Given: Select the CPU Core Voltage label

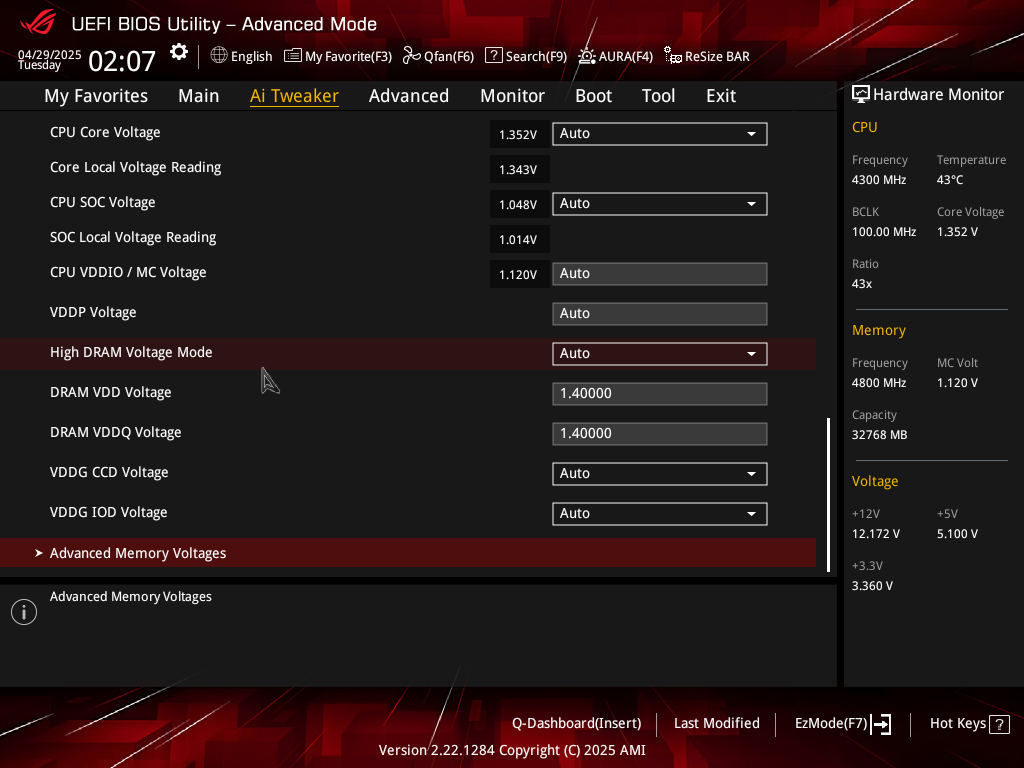Looking at the screenshot, I should point(105,133).
